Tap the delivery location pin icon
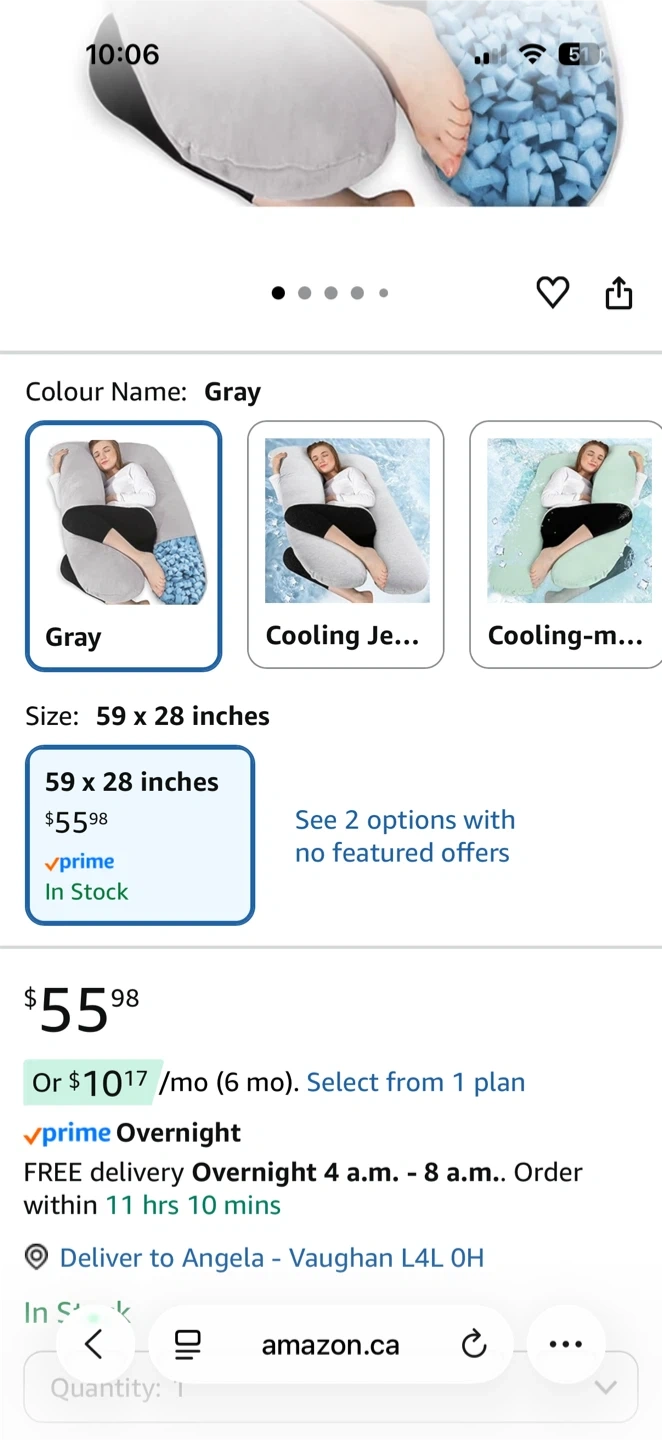Viewport: 662px width, 1440px height. [37, 1257]
